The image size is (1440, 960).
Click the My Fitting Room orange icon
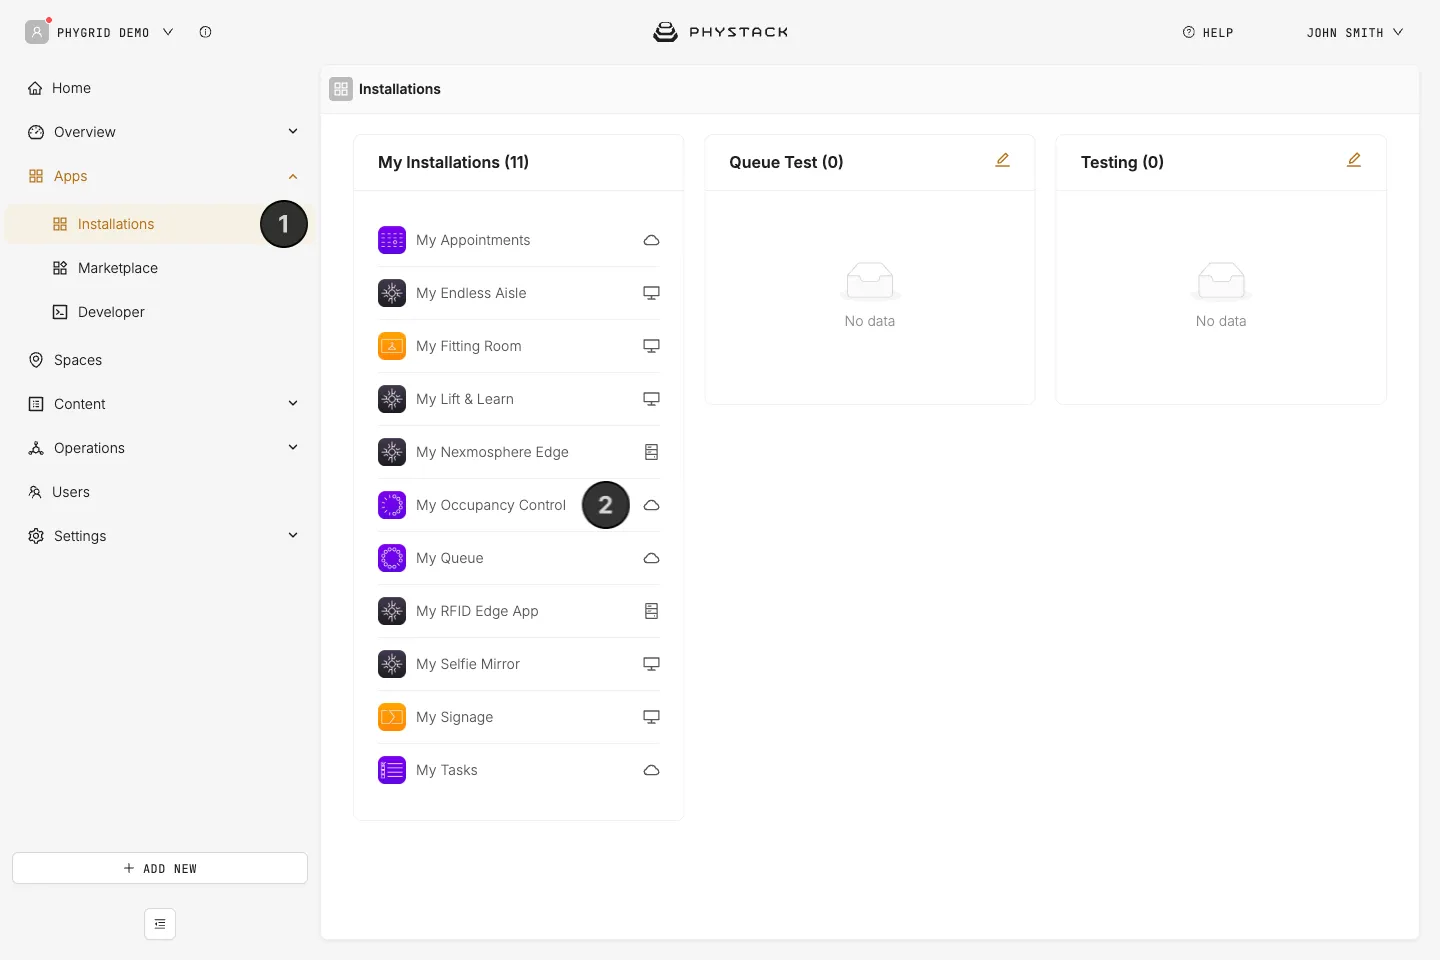[392, 346]
